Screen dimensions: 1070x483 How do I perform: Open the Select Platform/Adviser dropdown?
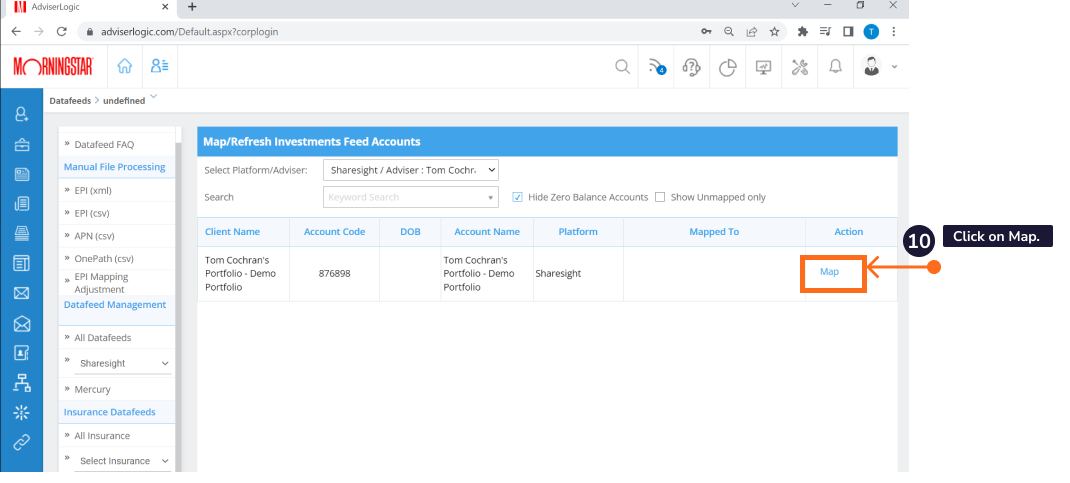411,171
